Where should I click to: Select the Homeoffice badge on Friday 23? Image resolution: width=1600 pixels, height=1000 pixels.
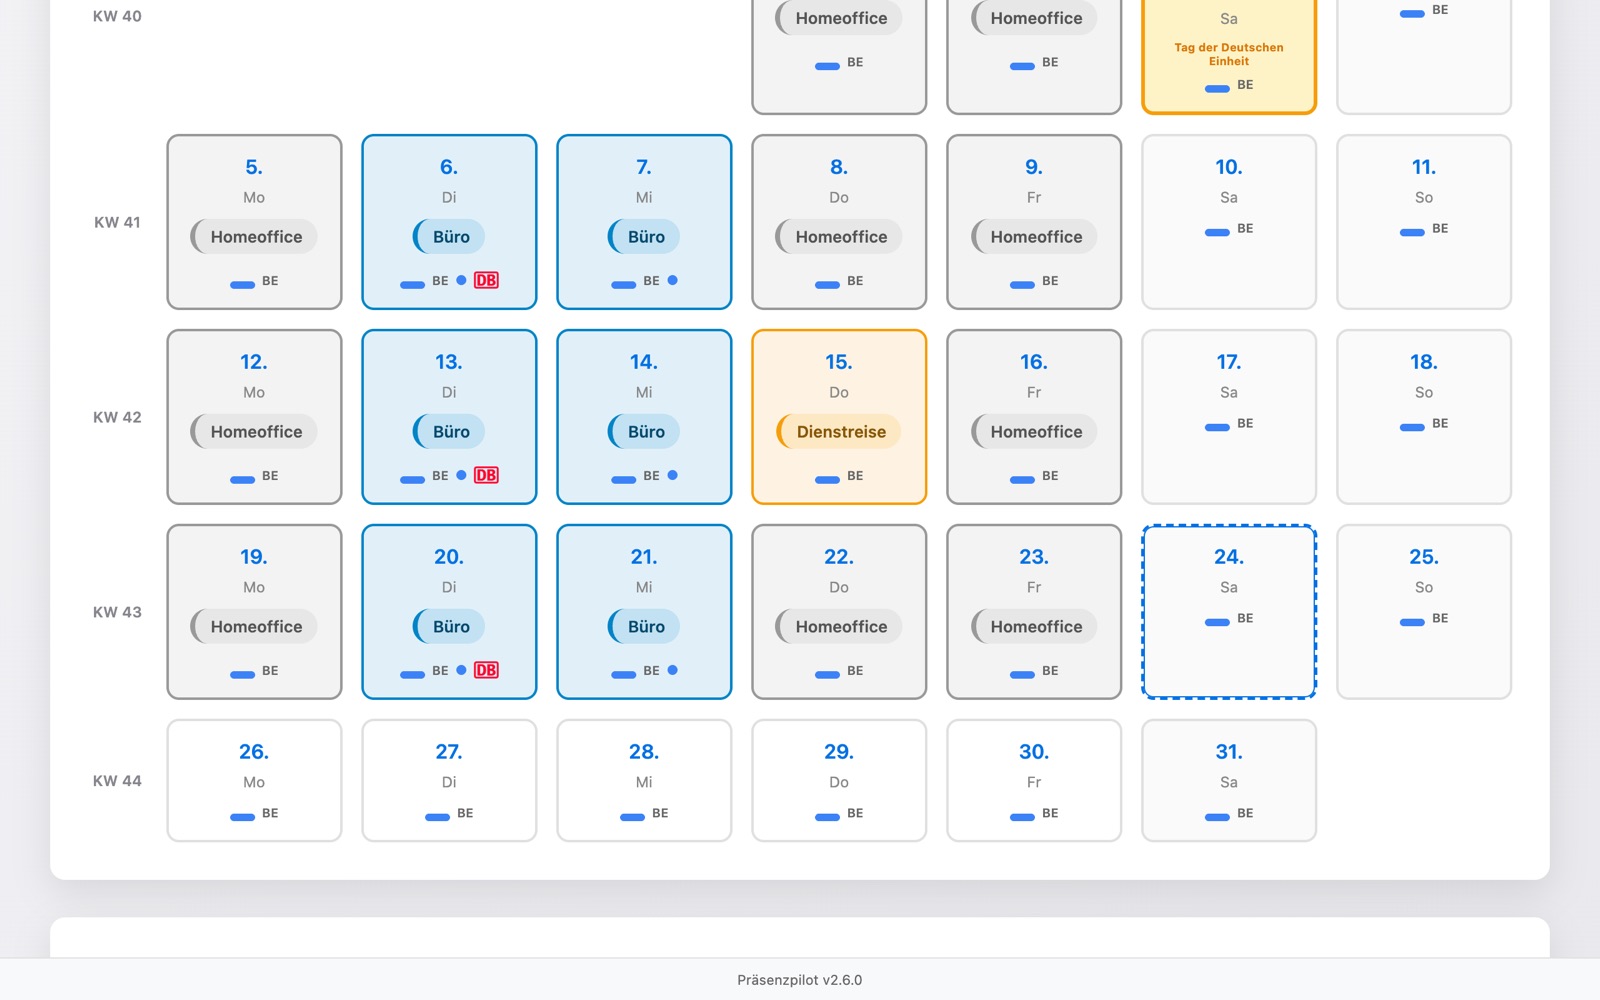[x=1034, y=627]
